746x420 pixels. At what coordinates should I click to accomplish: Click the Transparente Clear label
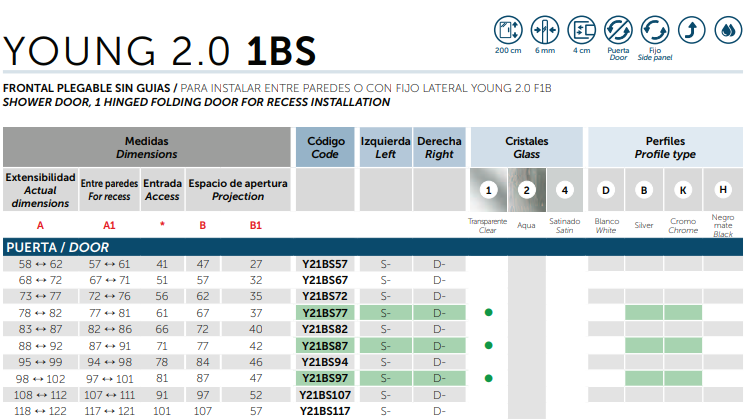click(488, 225)
